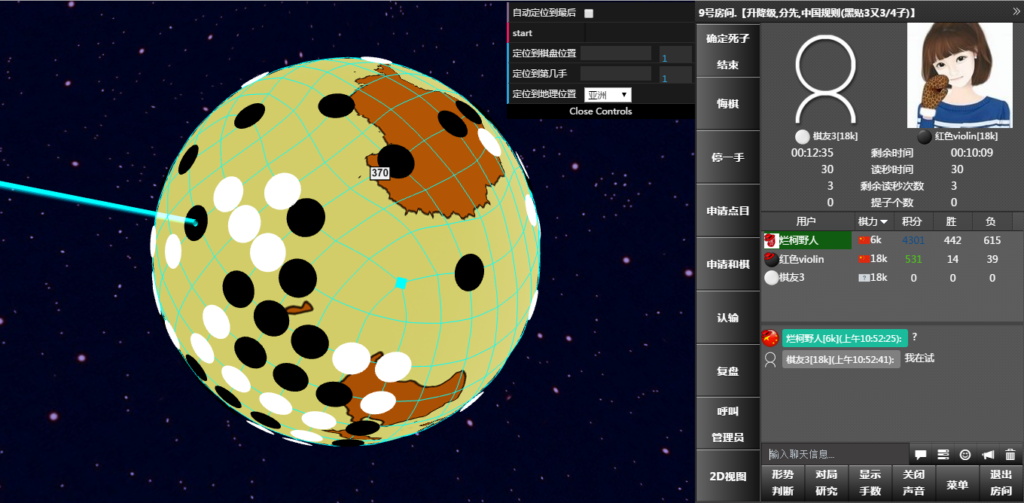Click the stacked list icon in chat toolbar

943,455
